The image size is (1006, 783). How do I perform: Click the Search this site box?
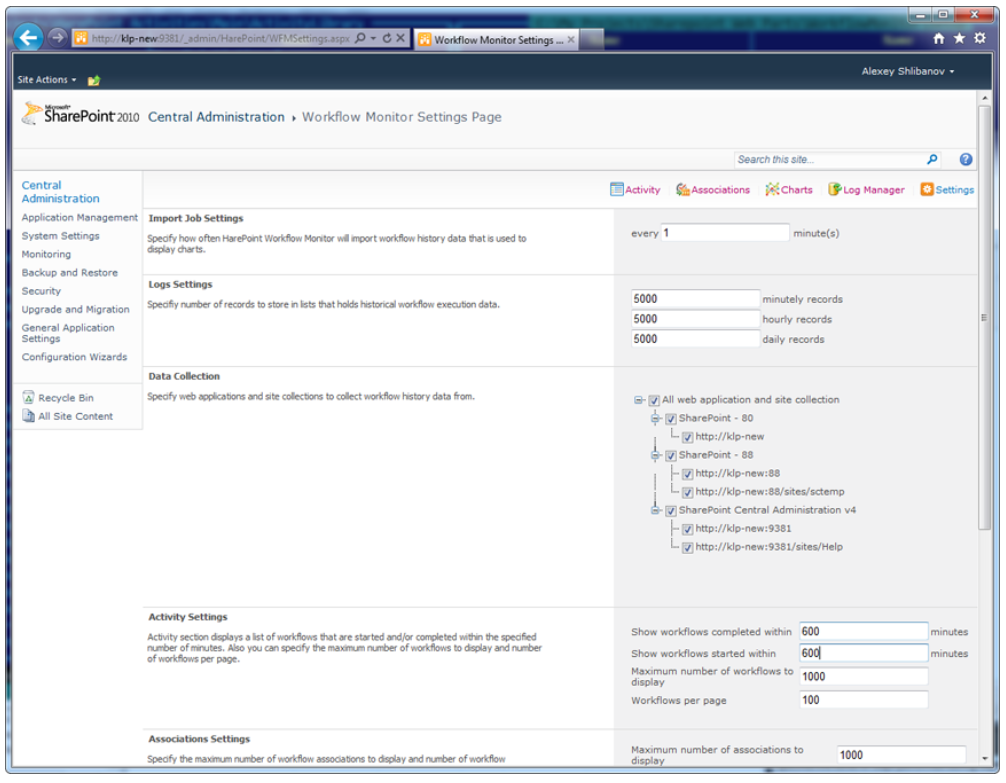coord(828,159)
